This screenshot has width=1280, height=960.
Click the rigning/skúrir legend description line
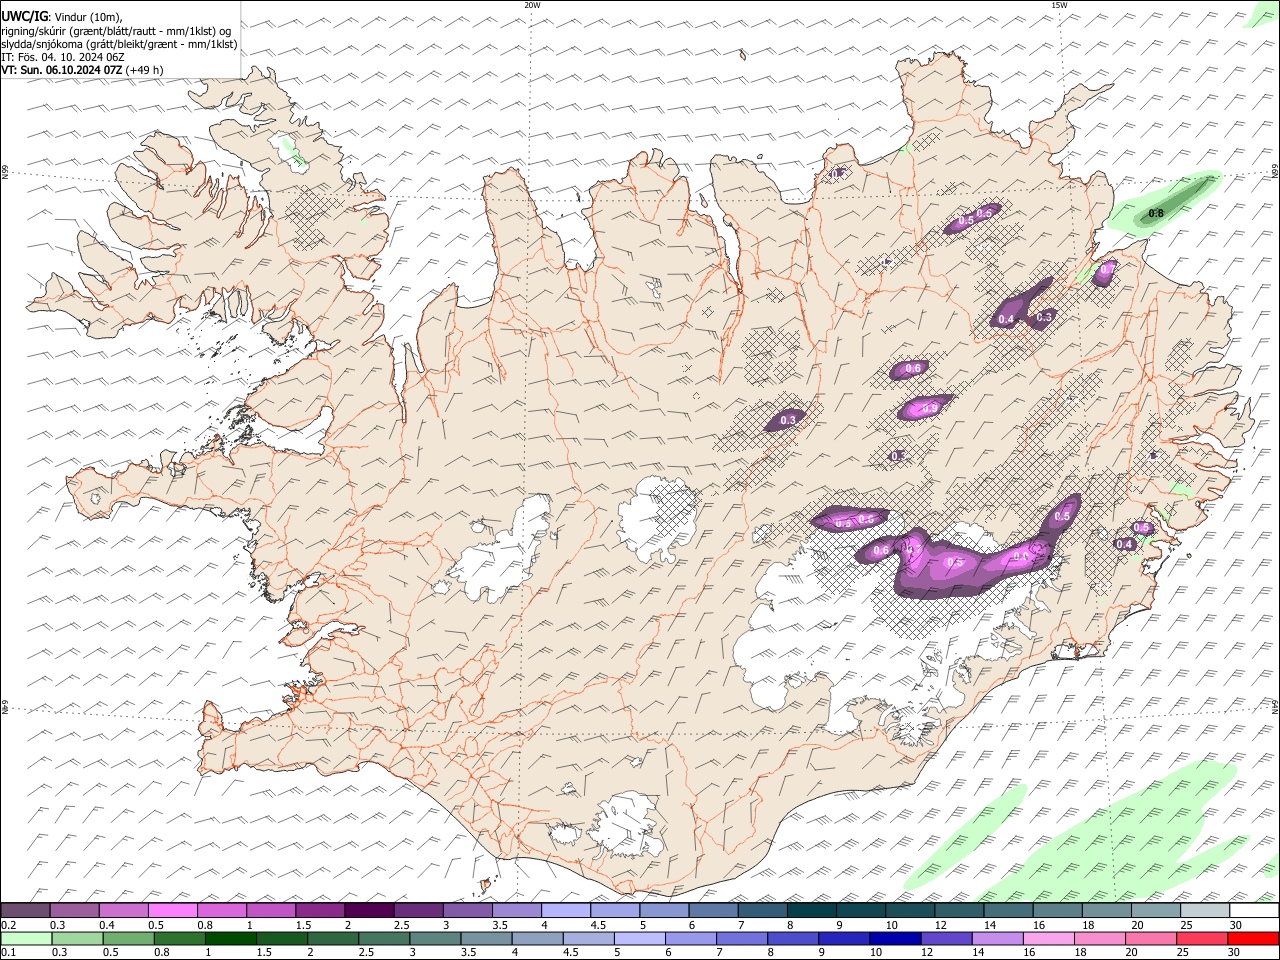pyautogui.click(x=117, y=31)
